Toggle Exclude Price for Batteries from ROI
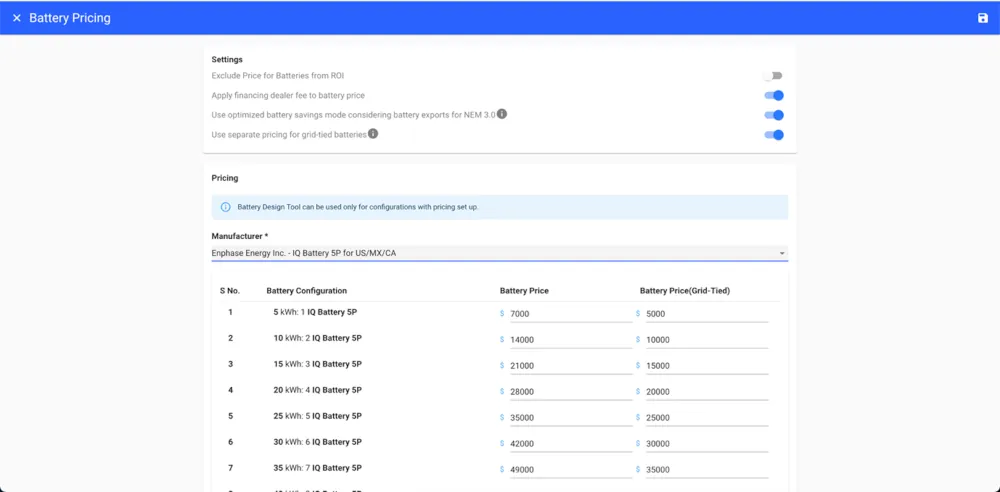Viewport: 1000px width, 492px height. [x=773, y=76]
